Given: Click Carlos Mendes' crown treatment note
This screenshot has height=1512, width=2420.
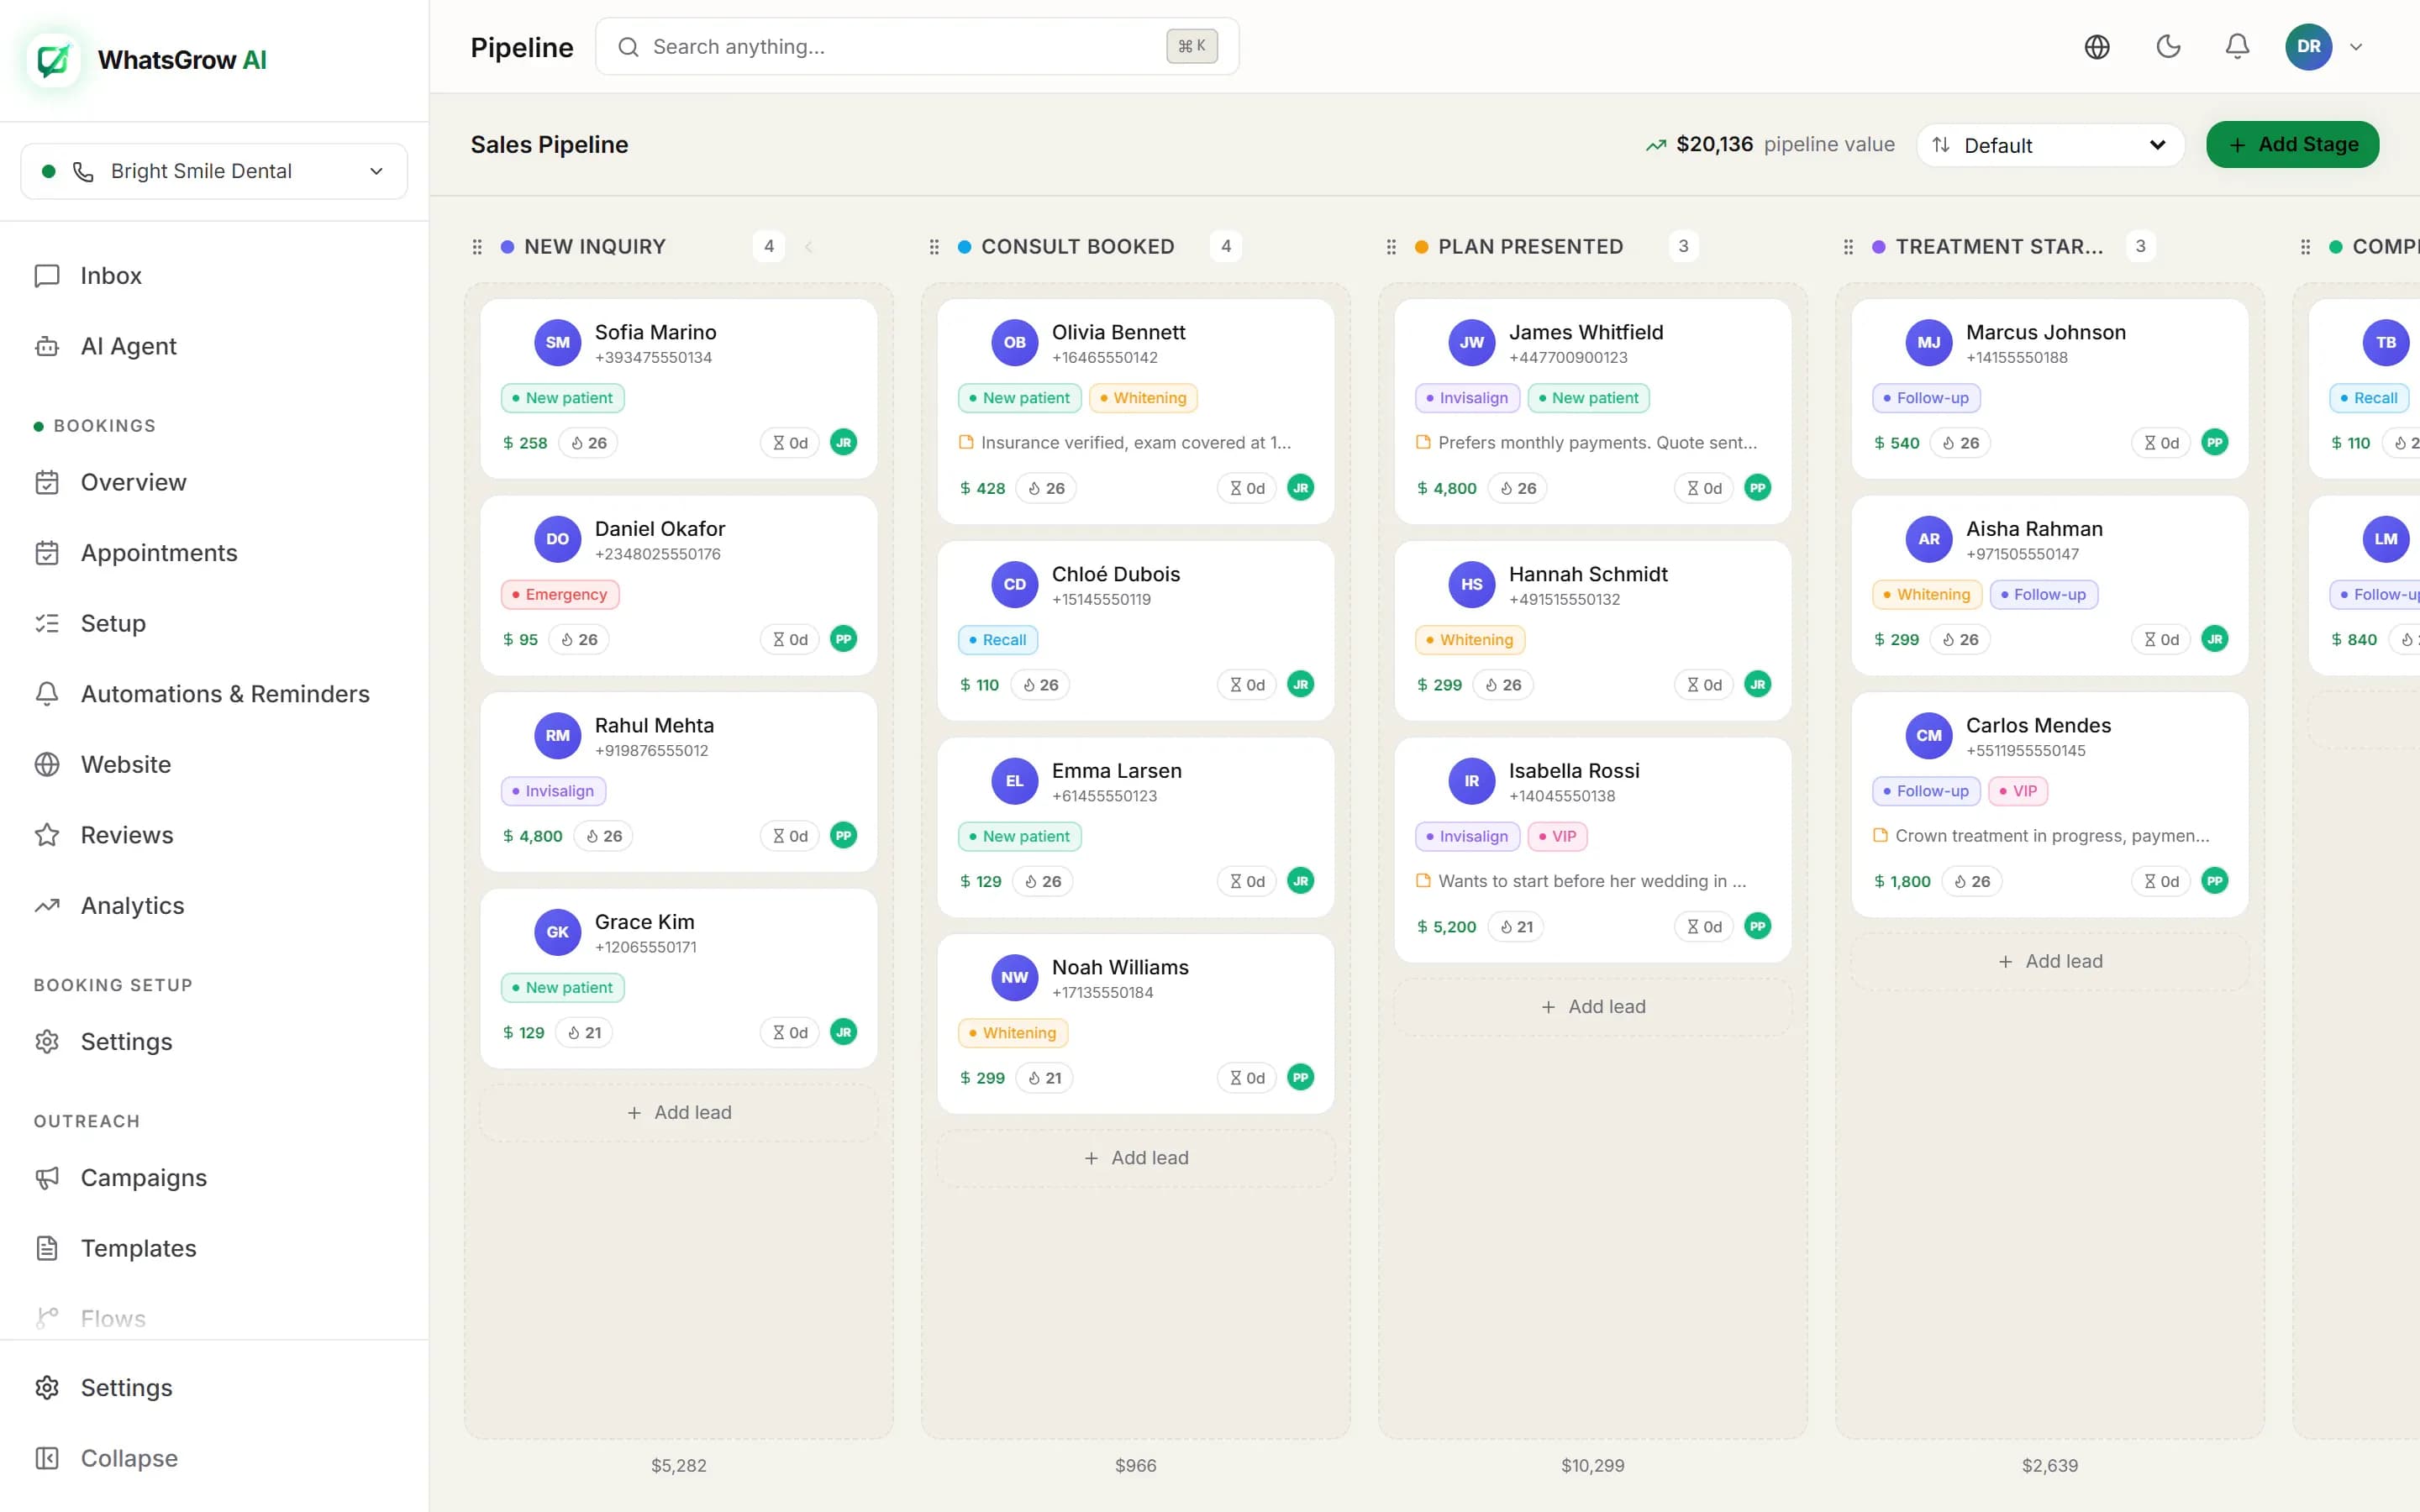Looking at the screenshot, I should [2052, 836].
